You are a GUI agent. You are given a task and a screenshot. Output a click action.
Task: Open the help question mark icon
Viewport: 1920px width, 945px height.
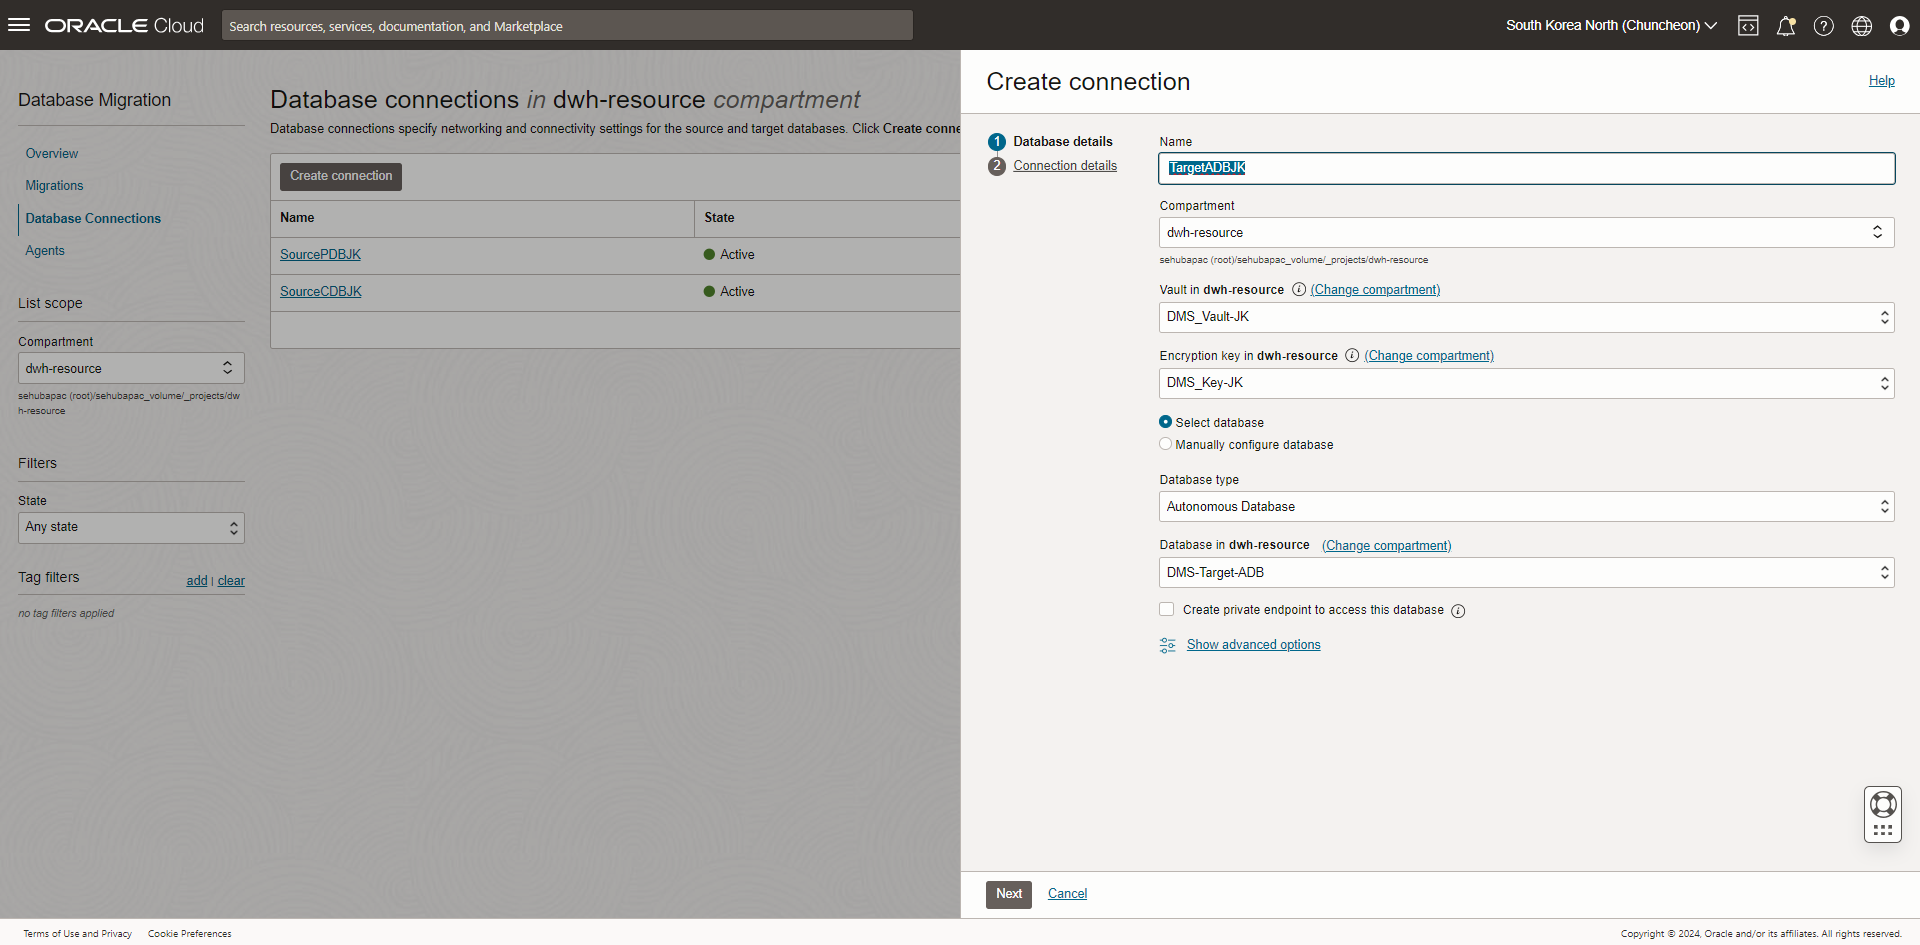click(1824, 26)
